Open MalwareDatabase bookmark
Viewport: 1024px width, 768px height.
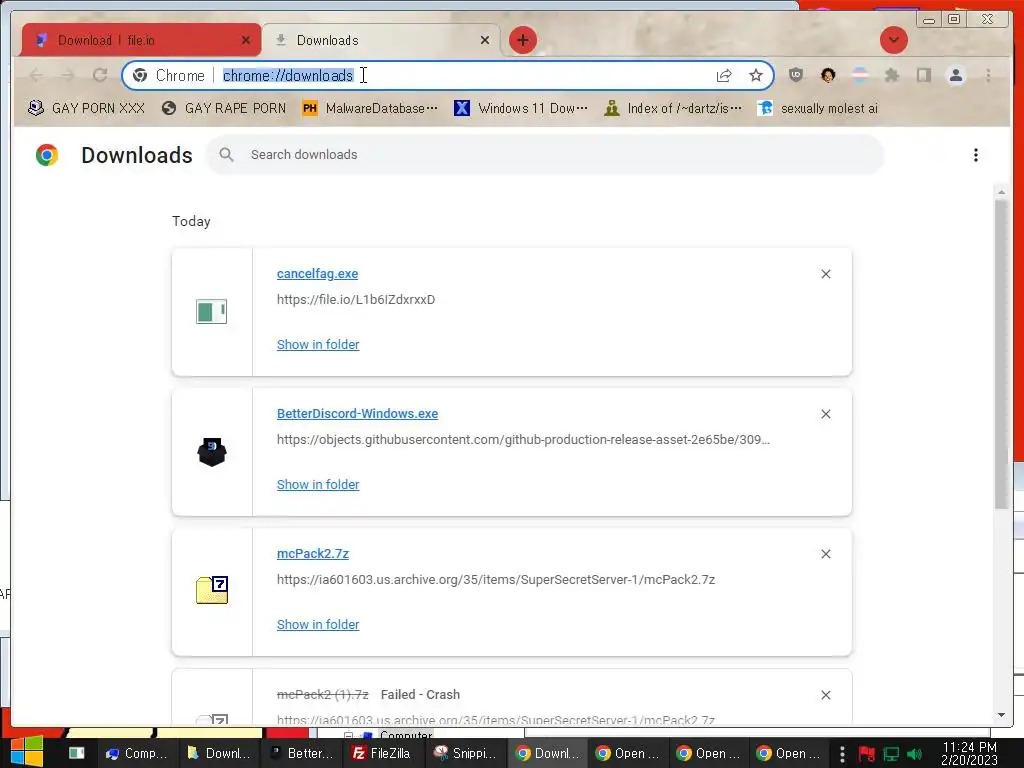pos(370,108)
